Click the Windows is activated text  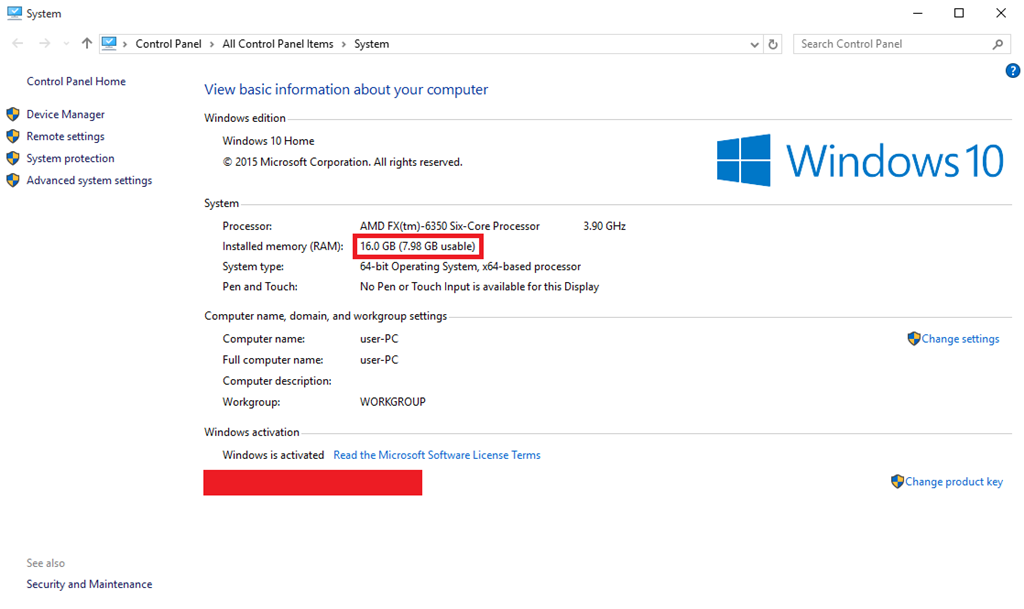click(x=273, y=455)
